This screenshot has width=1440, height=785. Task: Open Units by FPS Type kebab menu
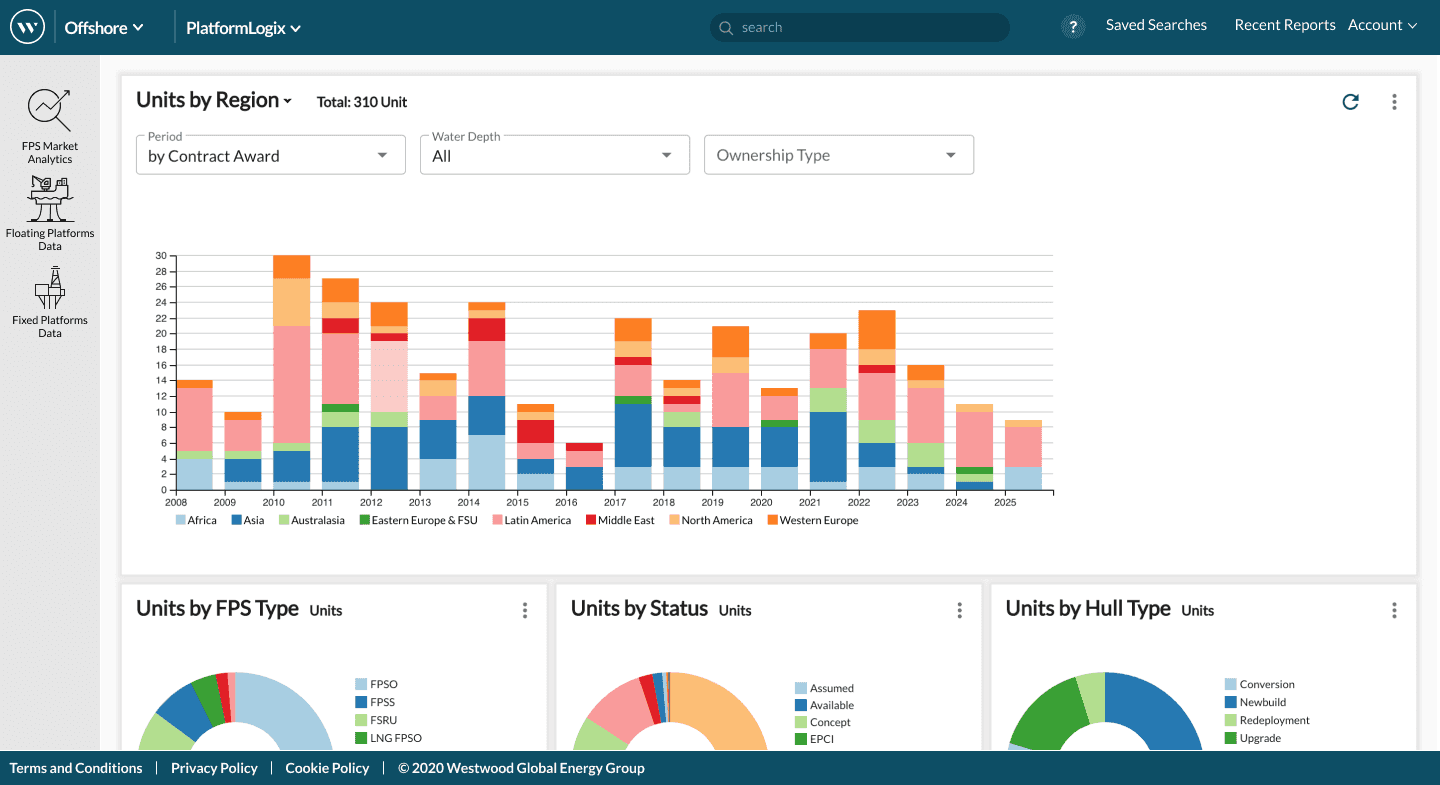pyautogui.click(x=525, y=610)
